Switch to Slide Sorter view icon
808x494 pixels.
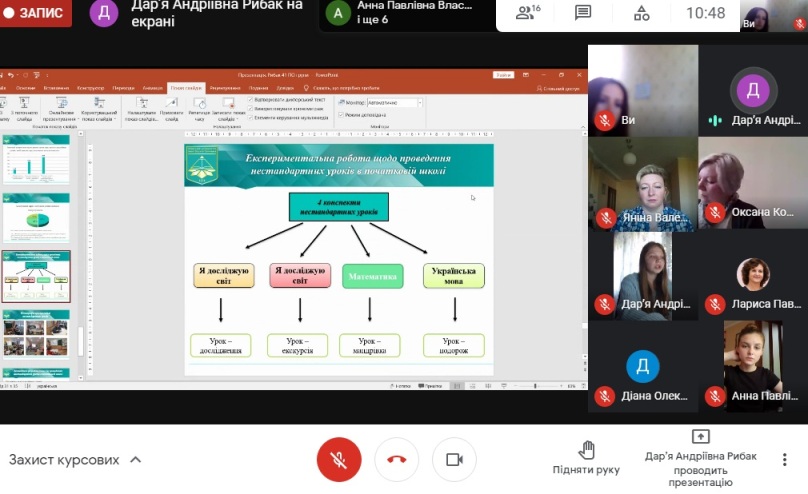(x=472, y=386)
